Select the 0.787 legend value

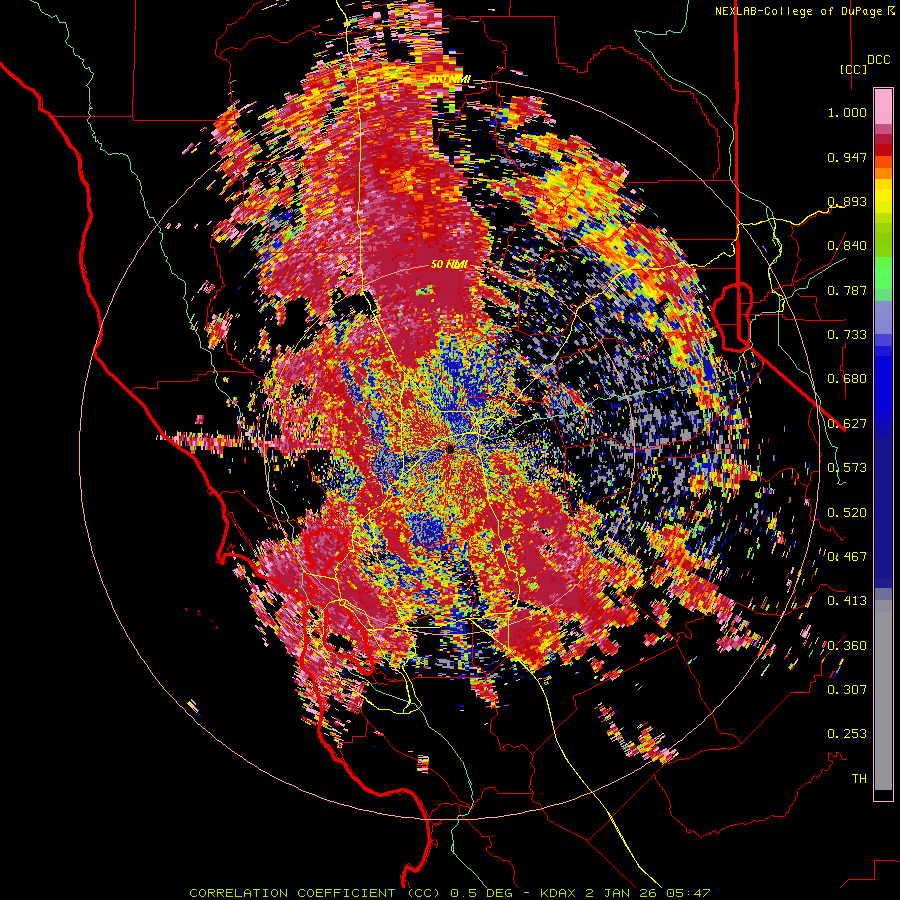coord(847,290)
